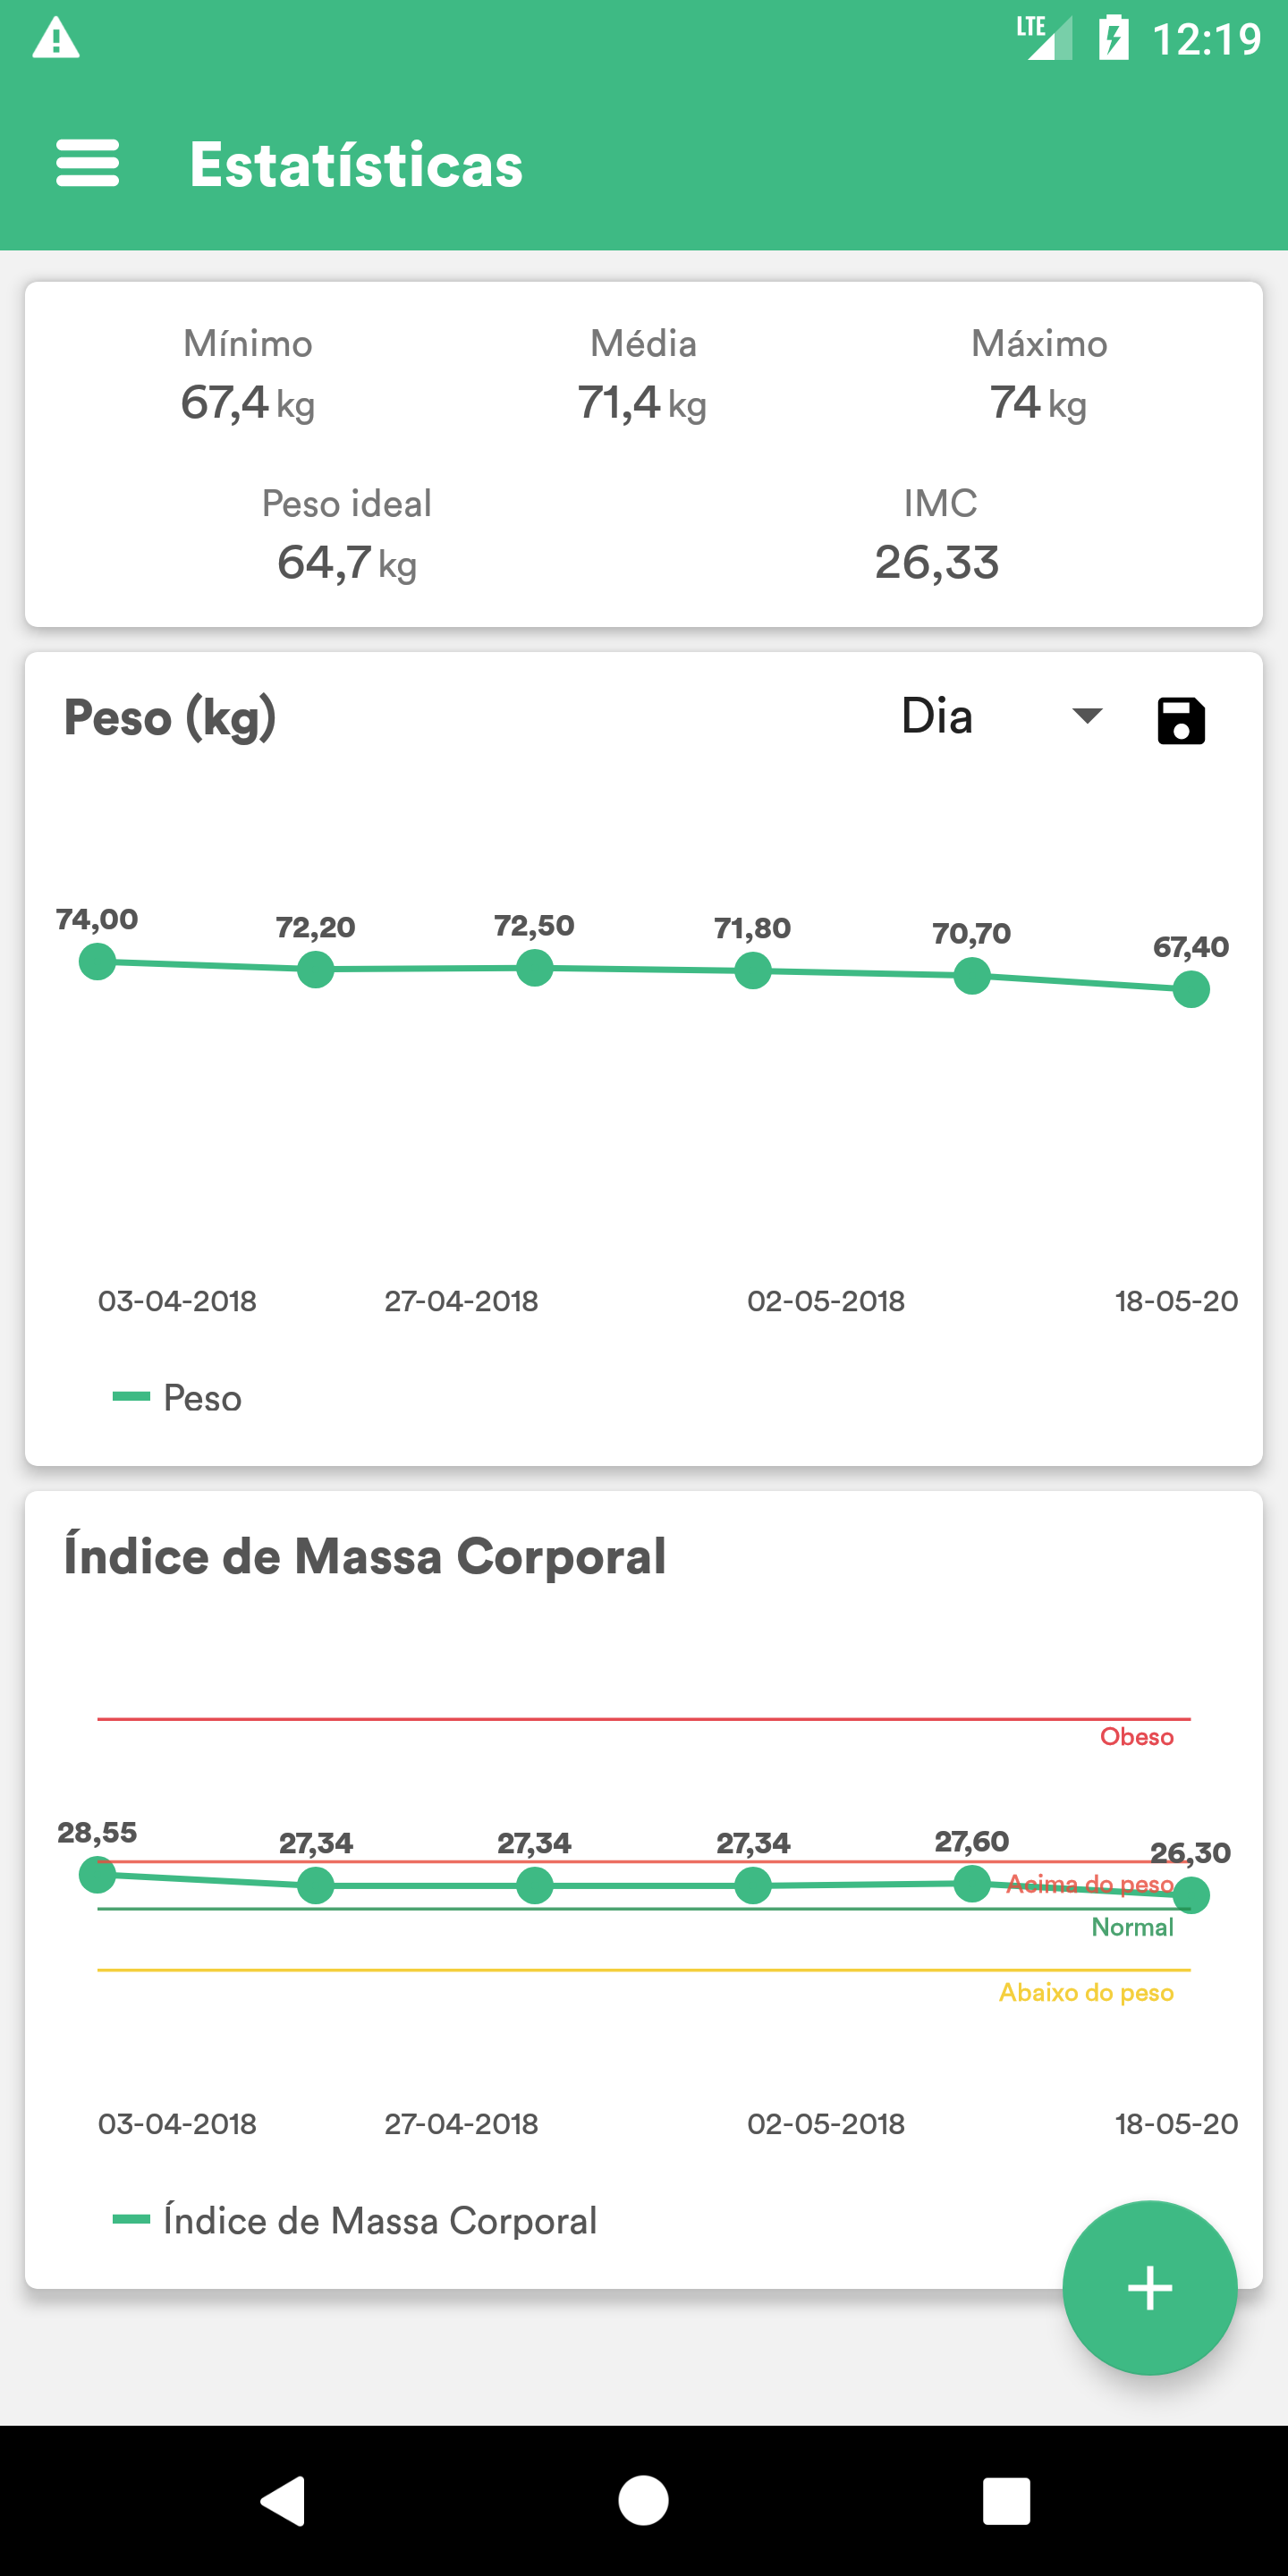This screenshot has width=1288, height=2576.
Task: Click the dropdown arrow next to Dia
Action: pos(1086,716)
